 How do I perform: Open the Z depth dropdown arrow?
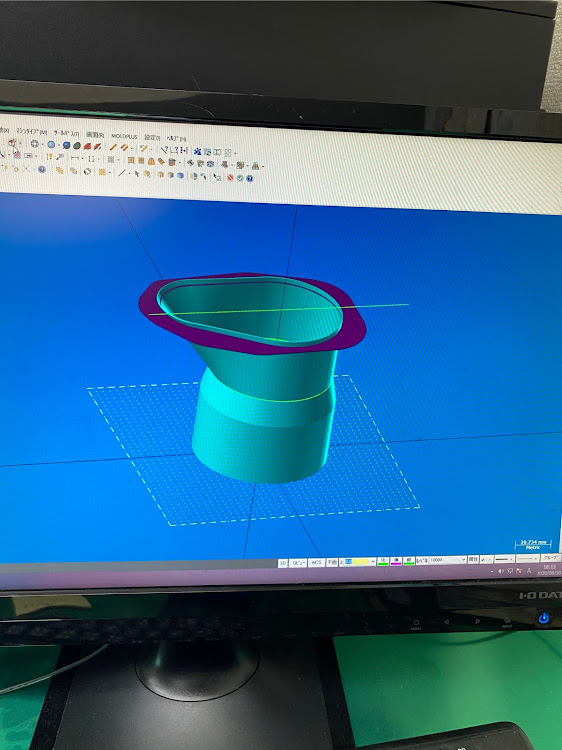tap(373, 562)
